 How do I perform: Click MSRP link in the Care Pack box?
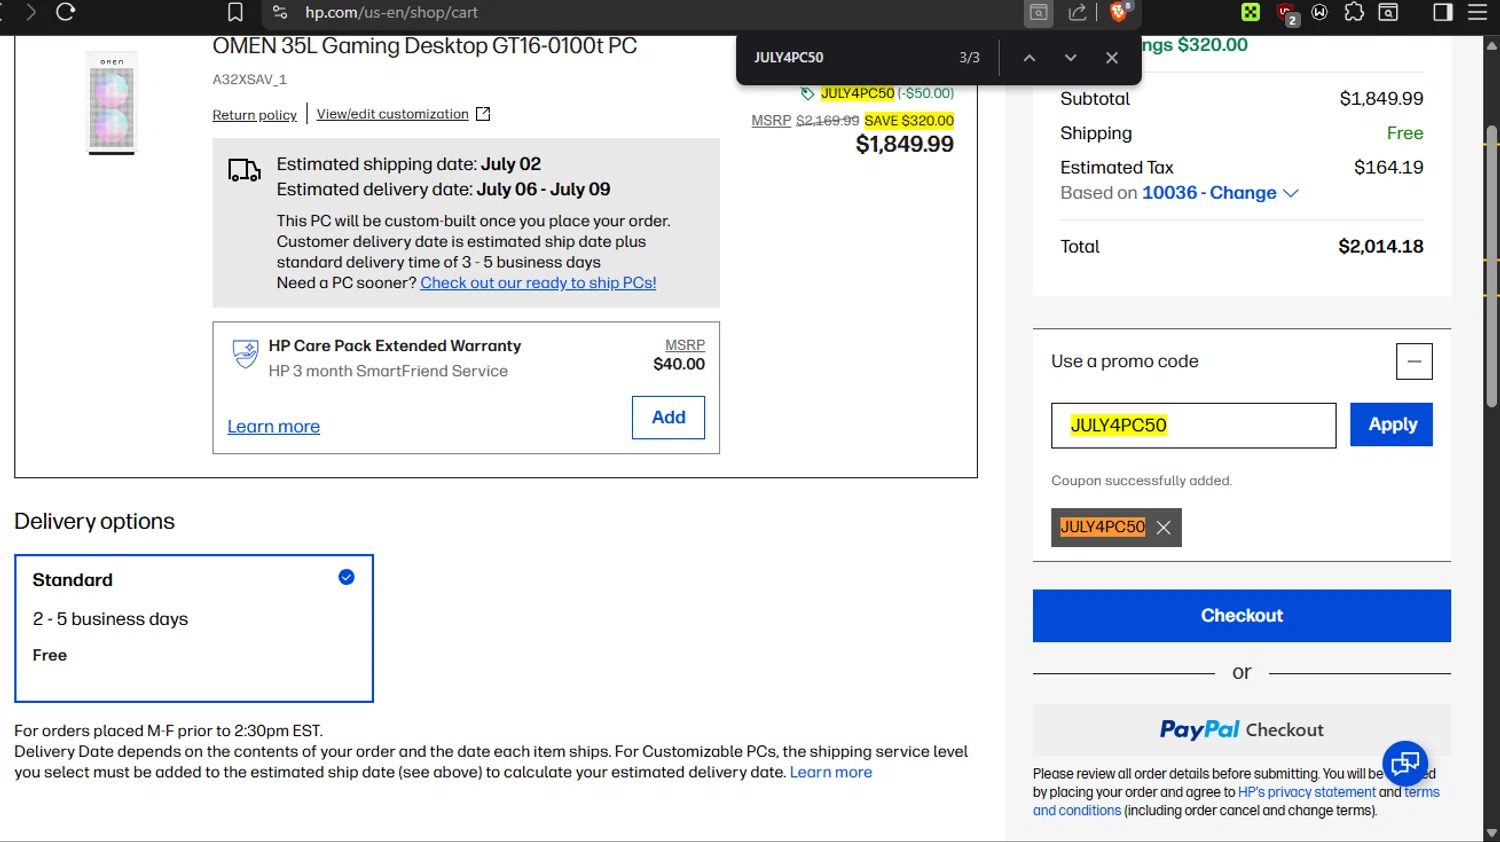pos(685,345)
